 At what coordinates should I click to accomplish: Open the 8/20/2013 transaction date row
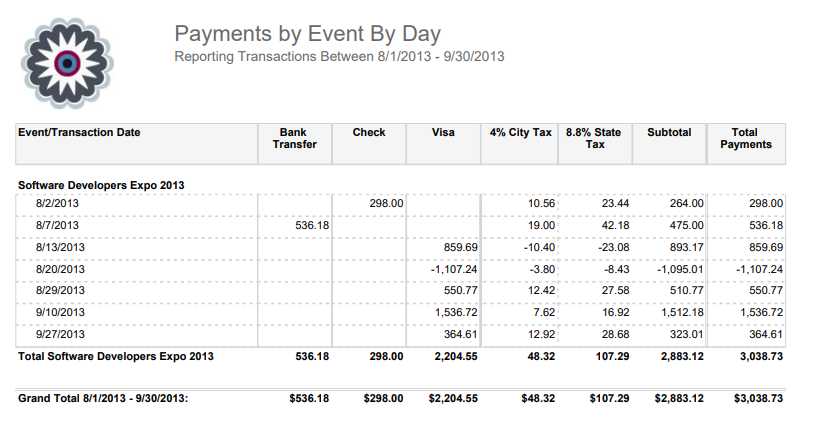(60, 269)
